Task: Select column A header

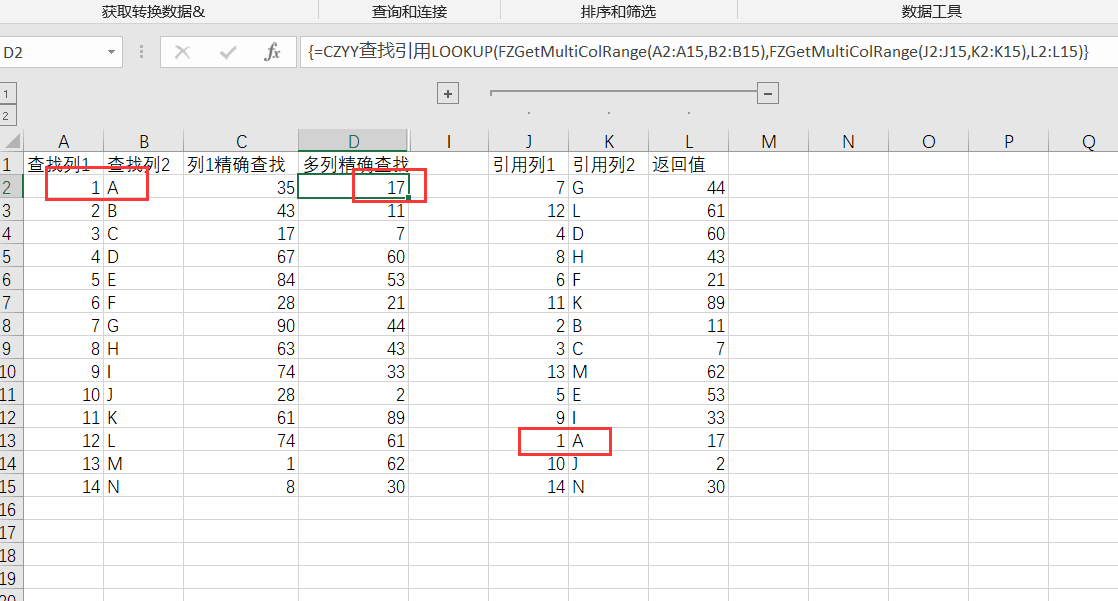Action: point(63,141)
